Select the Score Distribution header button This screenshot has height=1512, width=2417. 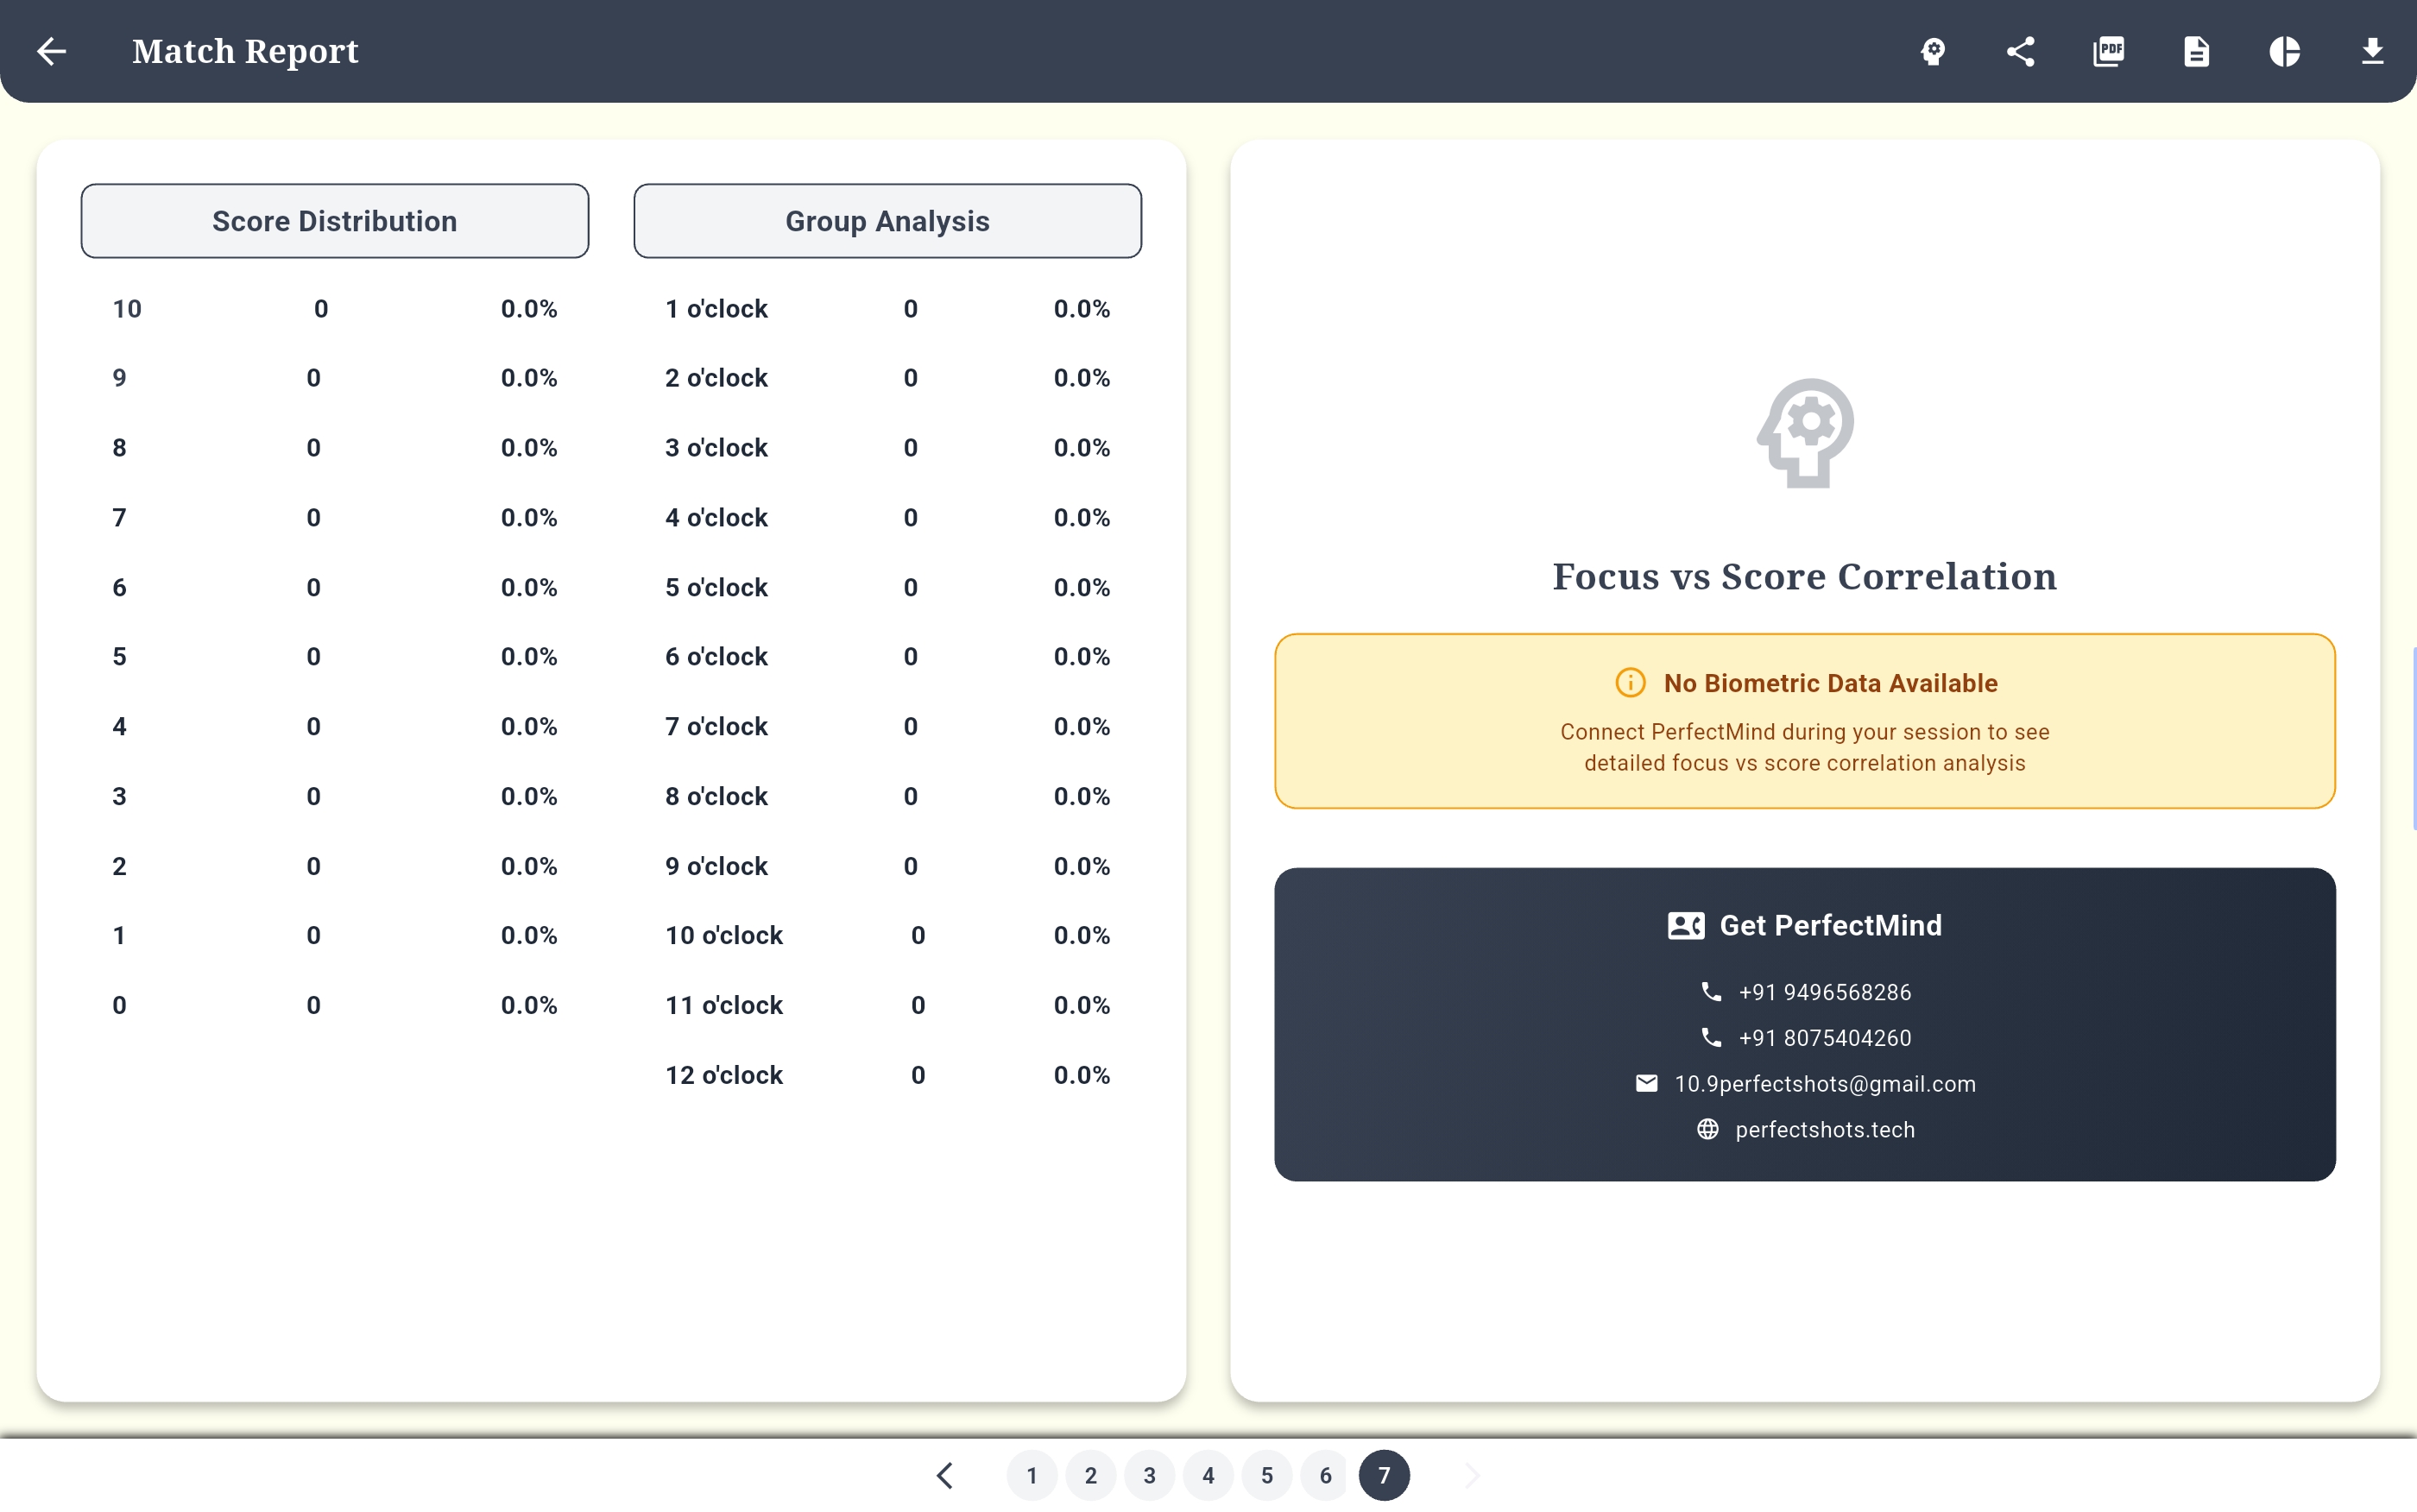pos(335,221)
